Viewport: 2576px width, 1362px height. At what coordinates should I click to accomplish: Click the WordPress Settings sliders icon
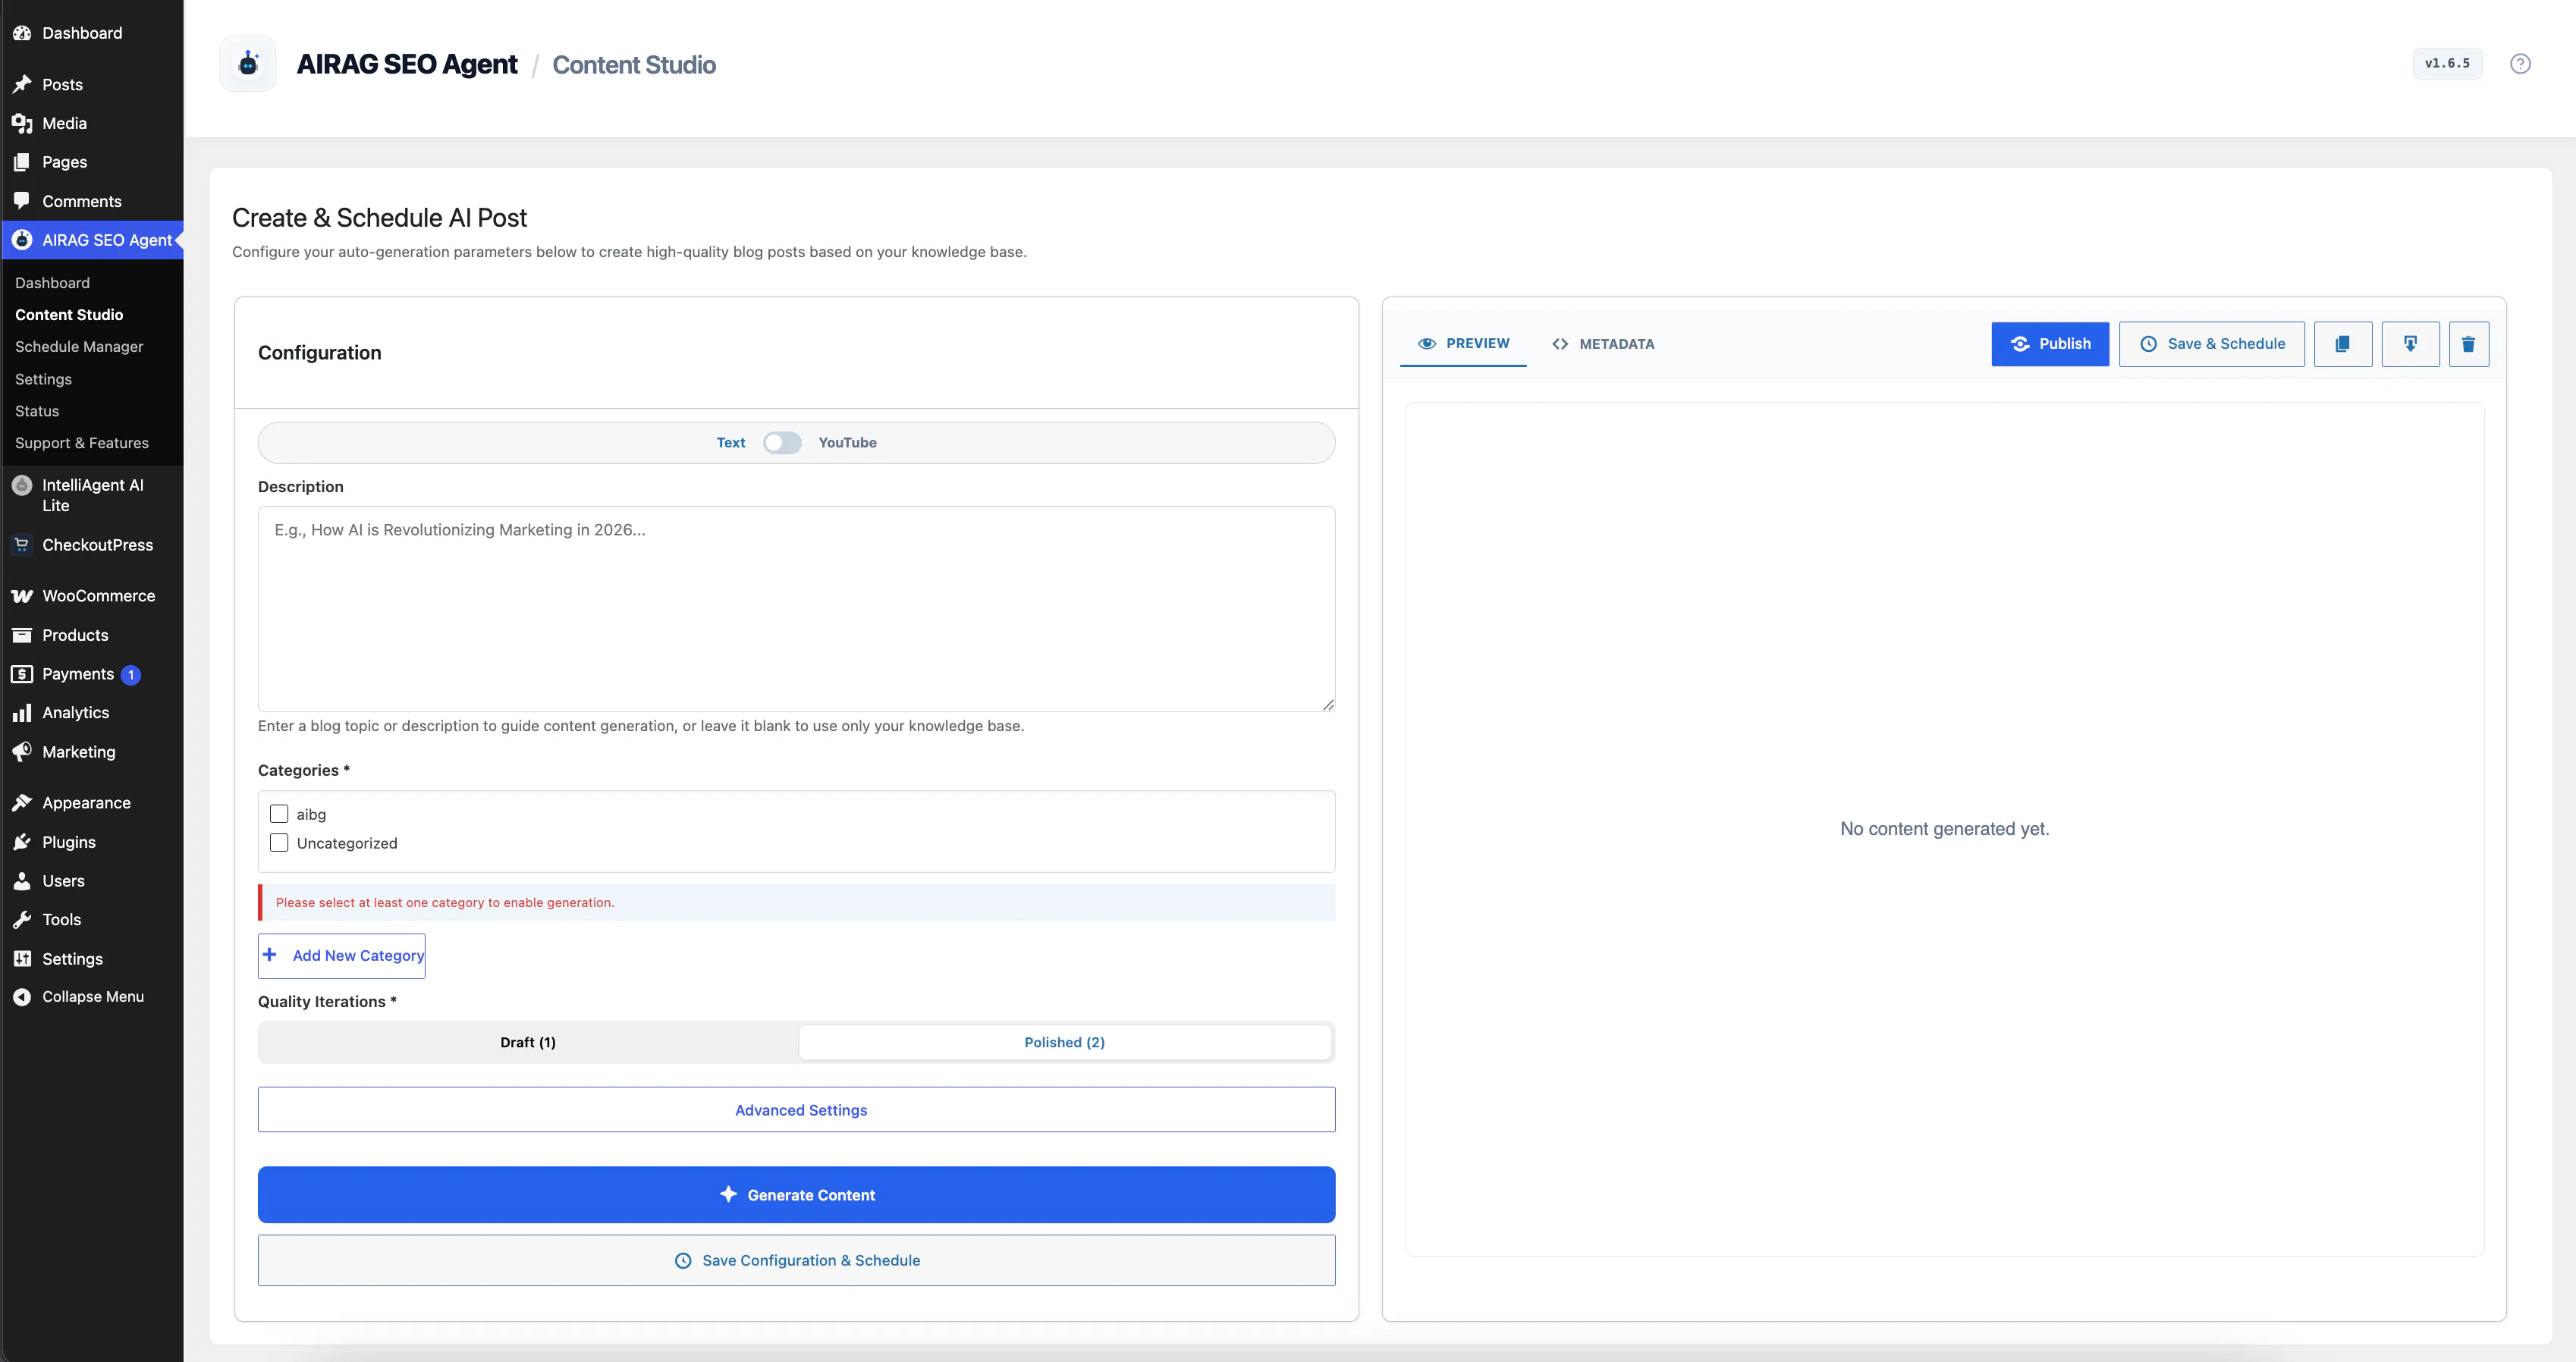(22, 959)
